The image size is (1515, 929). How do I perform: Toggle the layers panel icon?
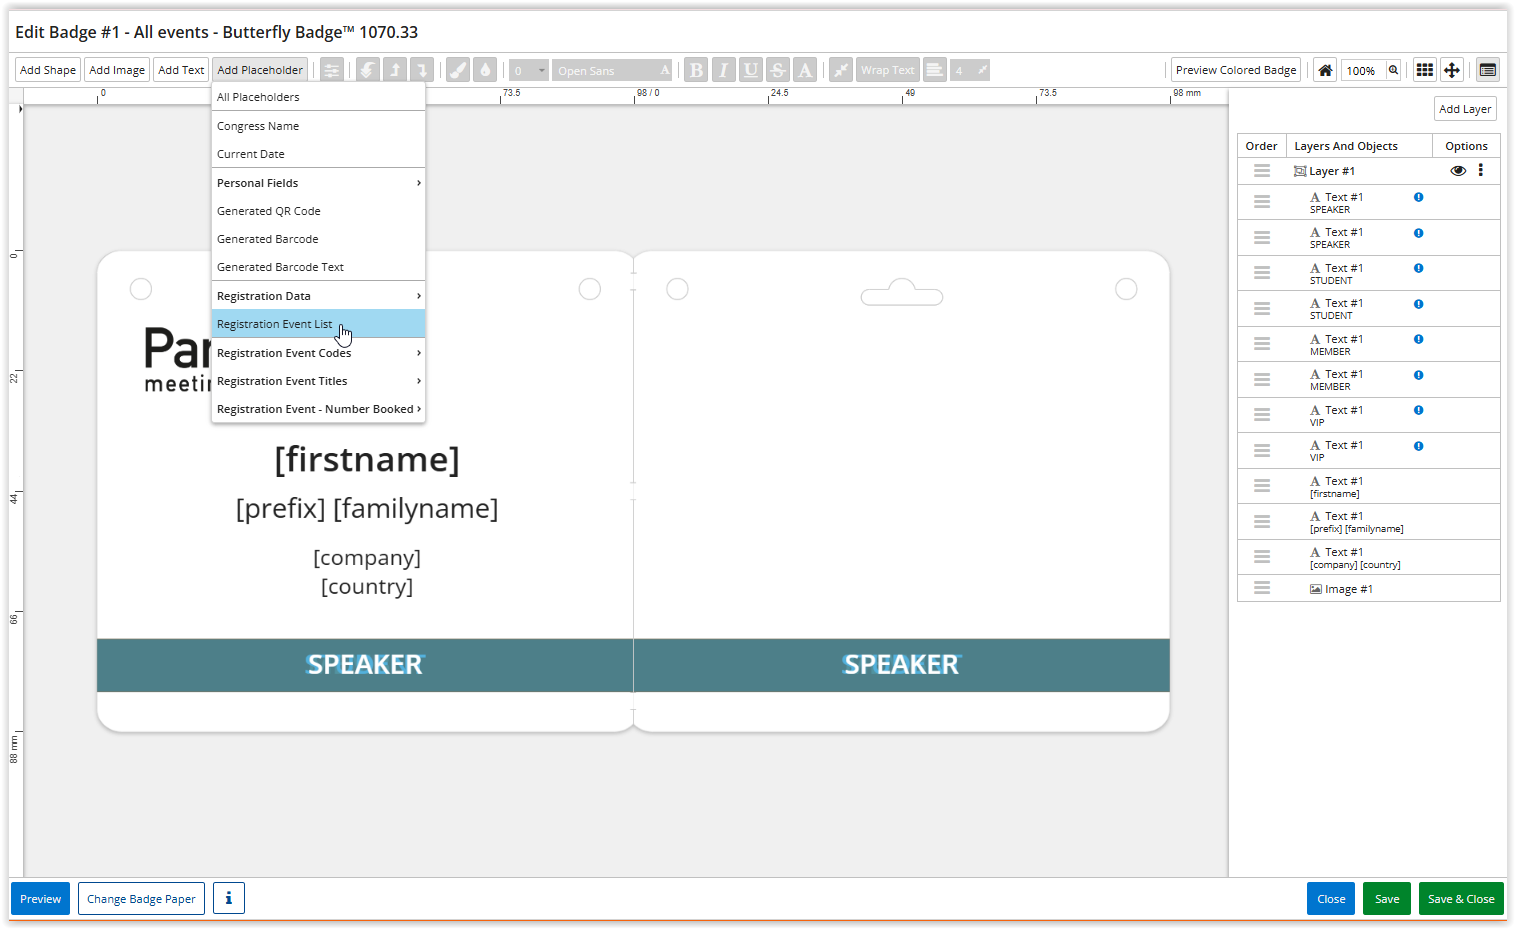(1488, 70)
